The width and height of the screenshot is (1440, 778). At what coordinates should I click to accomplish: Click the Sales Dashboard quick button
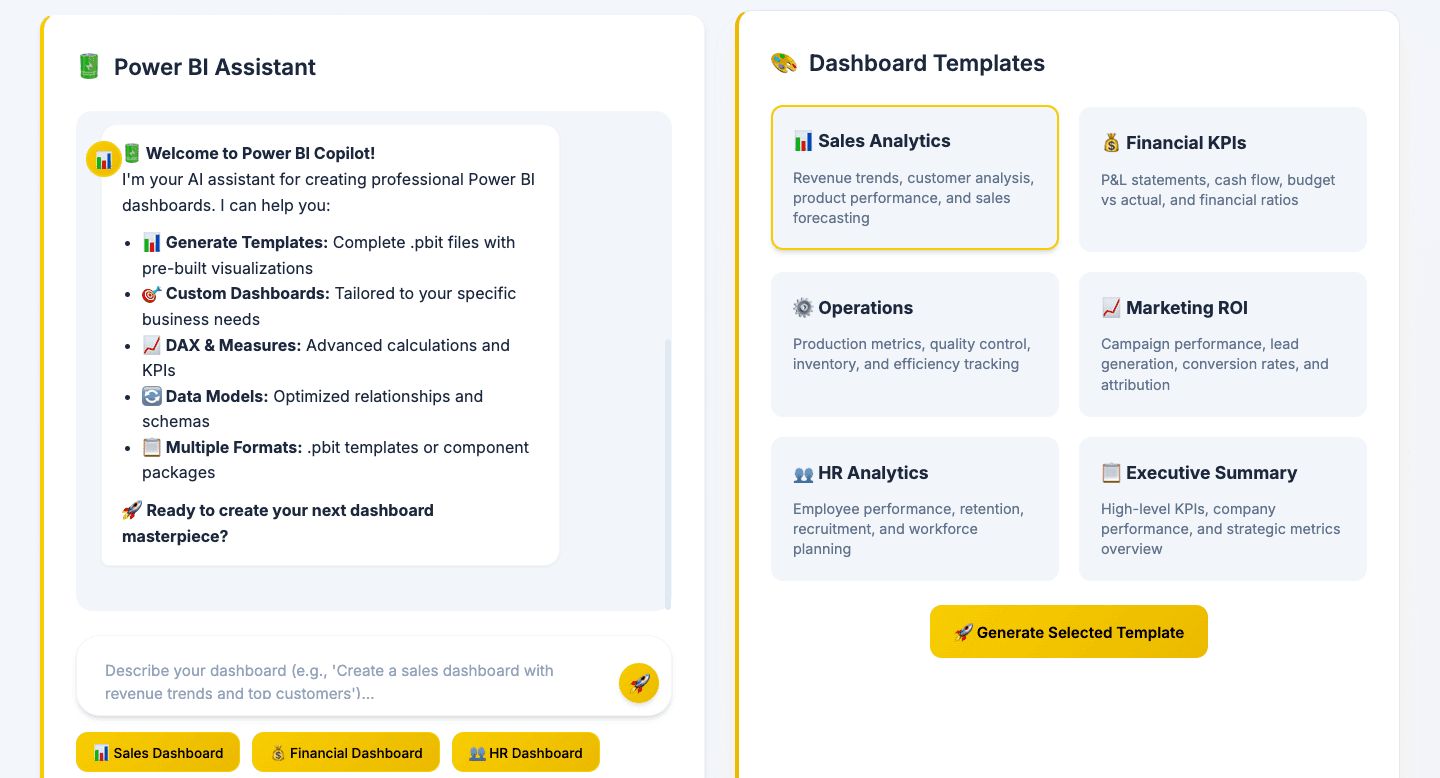158,752
